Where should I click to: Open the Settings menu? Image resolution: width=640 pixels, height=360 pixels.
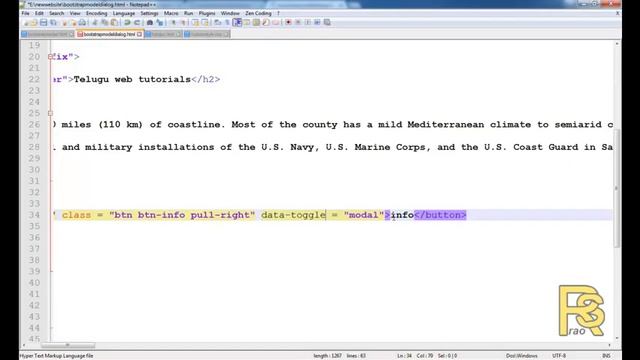click(x=149, y=13)
